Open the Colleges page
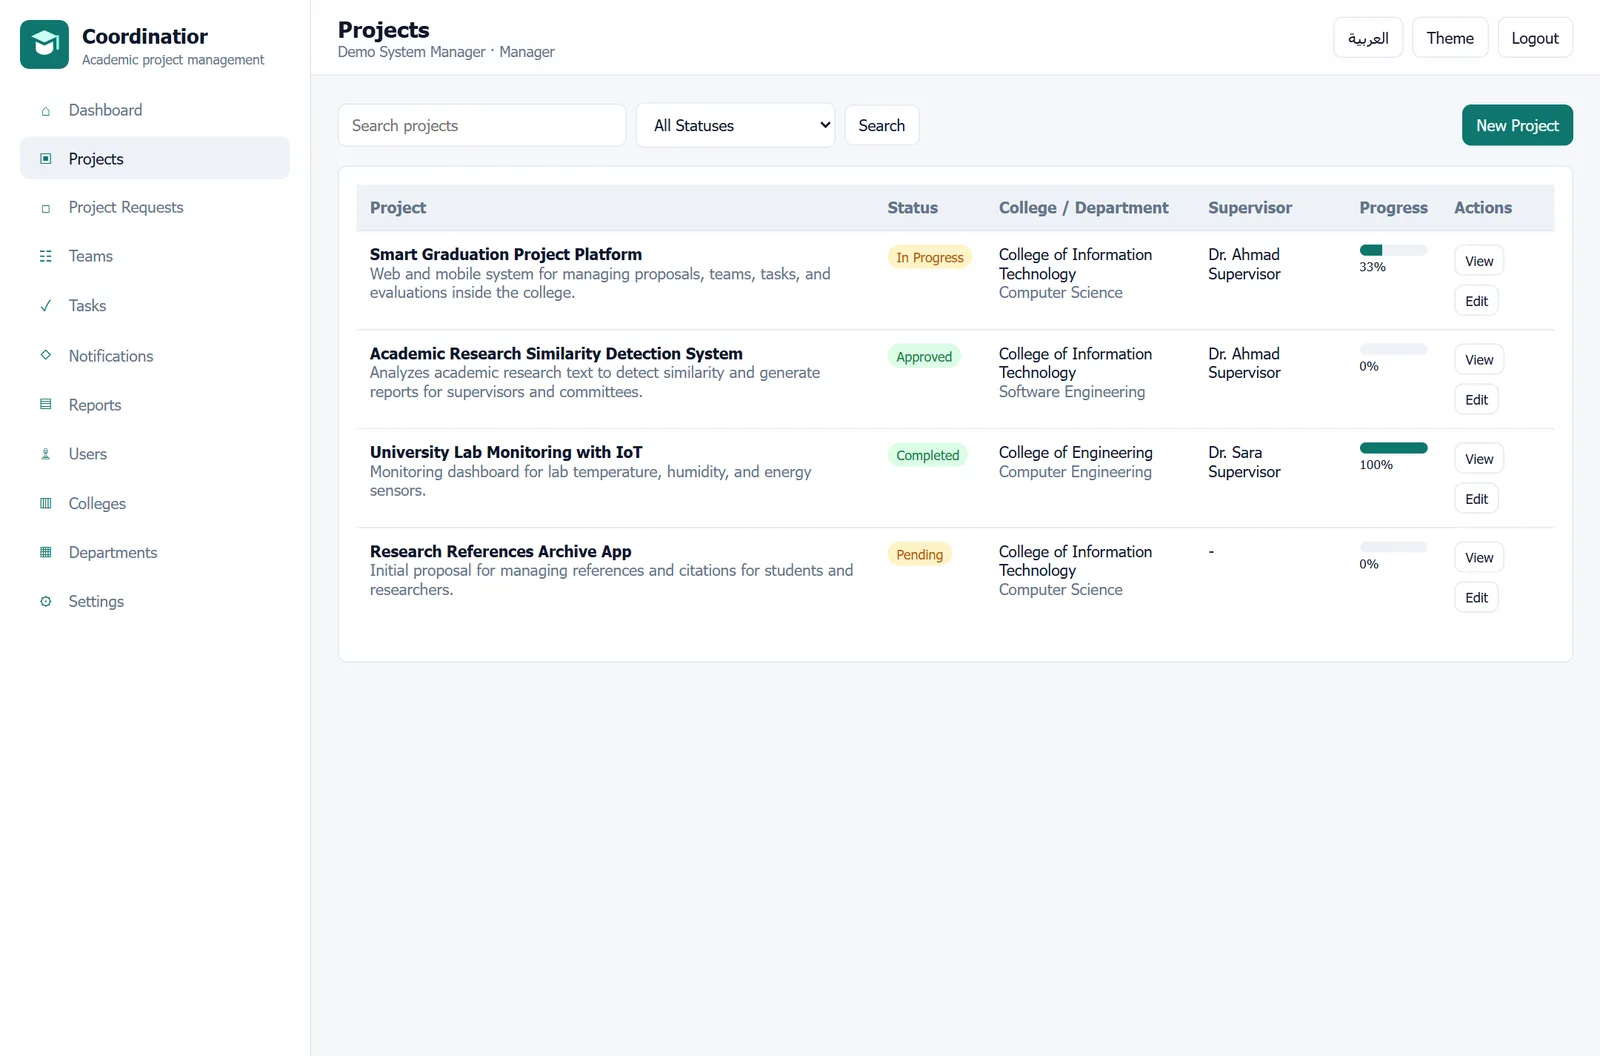The image size is (1600, 1056). pos(155,503)
